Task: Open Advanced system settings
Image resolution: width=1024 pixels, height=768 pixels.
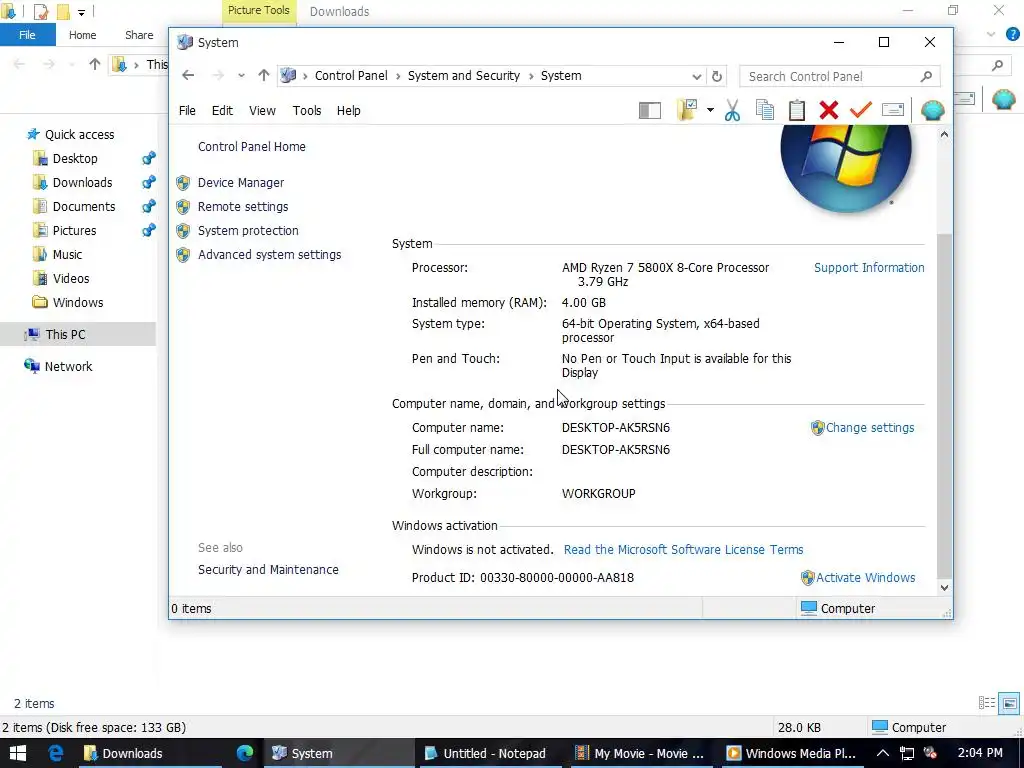Action: coord(269,255)
